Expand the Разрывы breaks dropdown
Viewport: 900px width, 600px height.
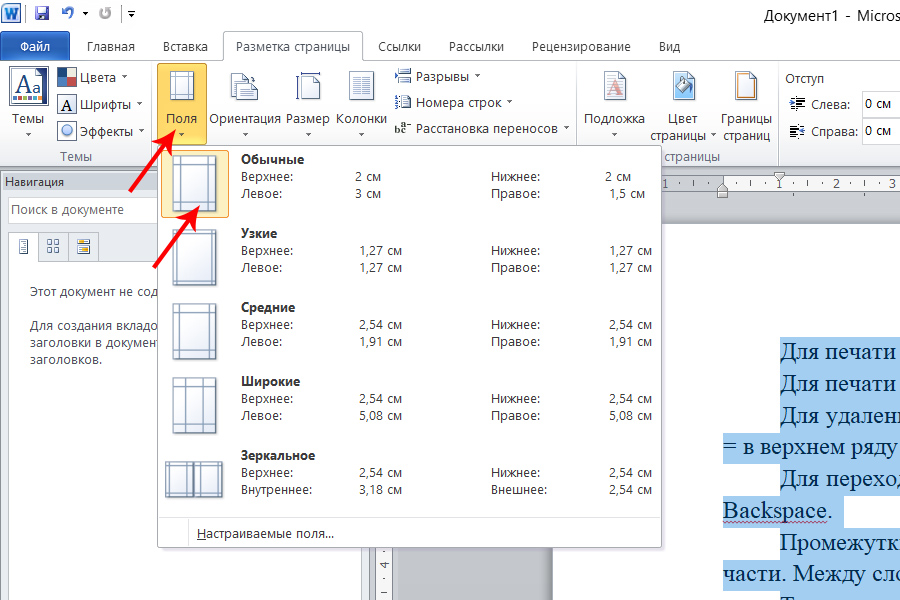438,76
